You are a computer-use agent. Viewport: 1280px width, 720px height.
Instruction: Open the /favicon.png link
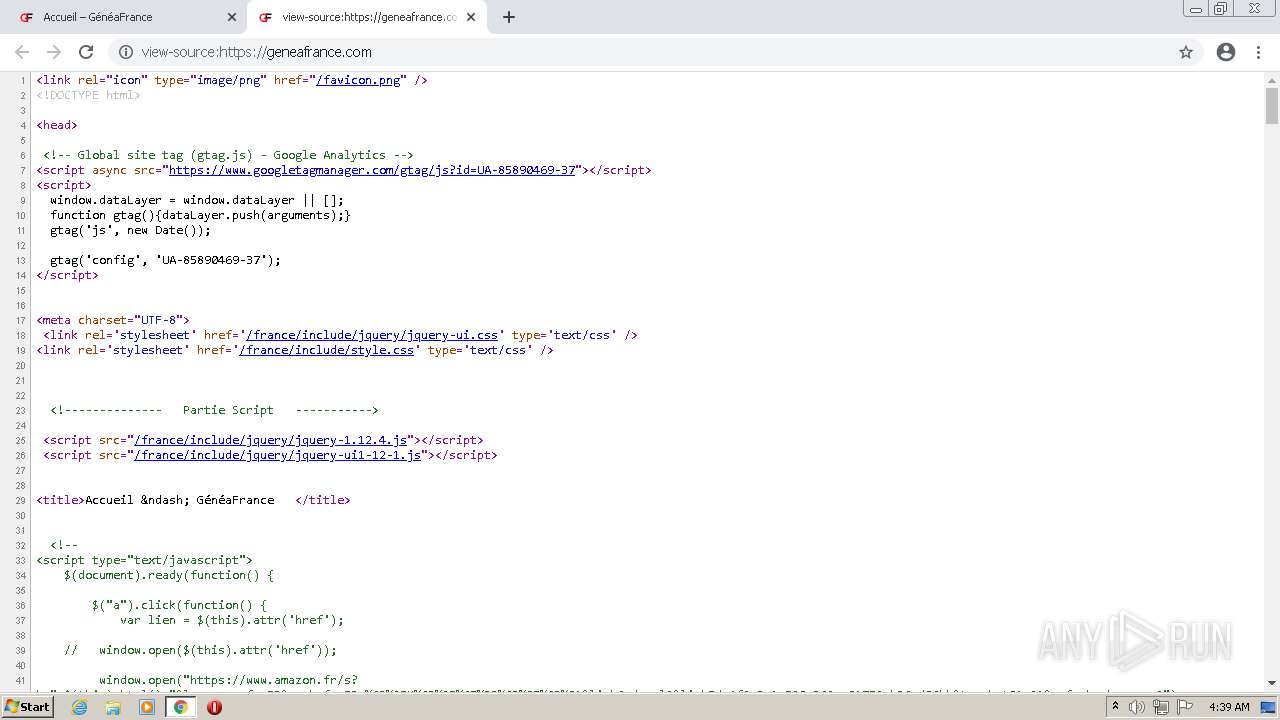coord(358,80)
